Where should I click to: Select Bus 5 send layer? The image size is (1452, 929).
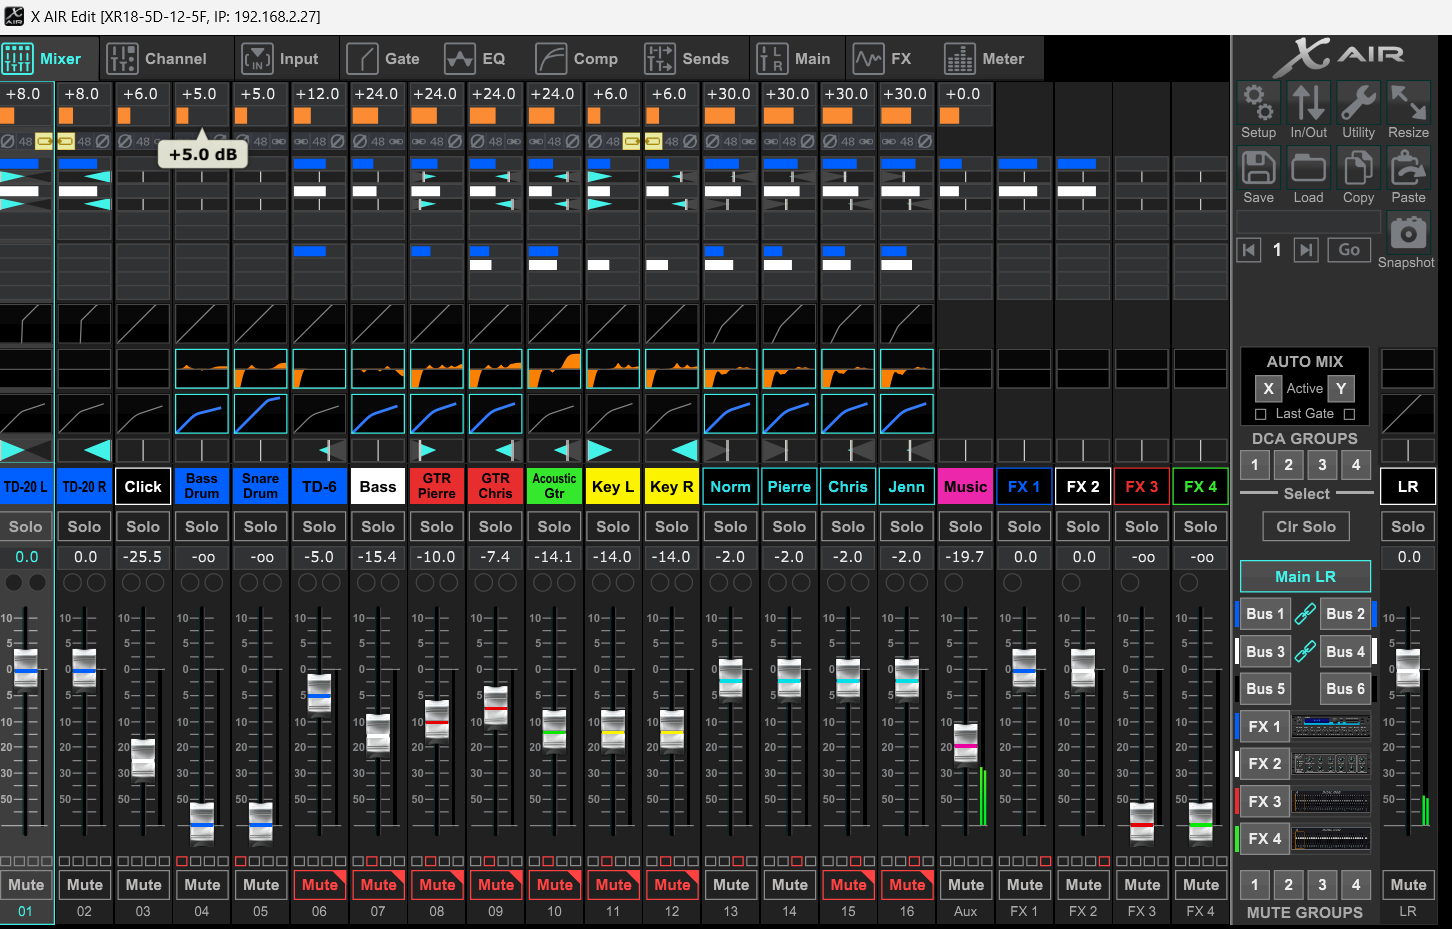click(1265, 689)
